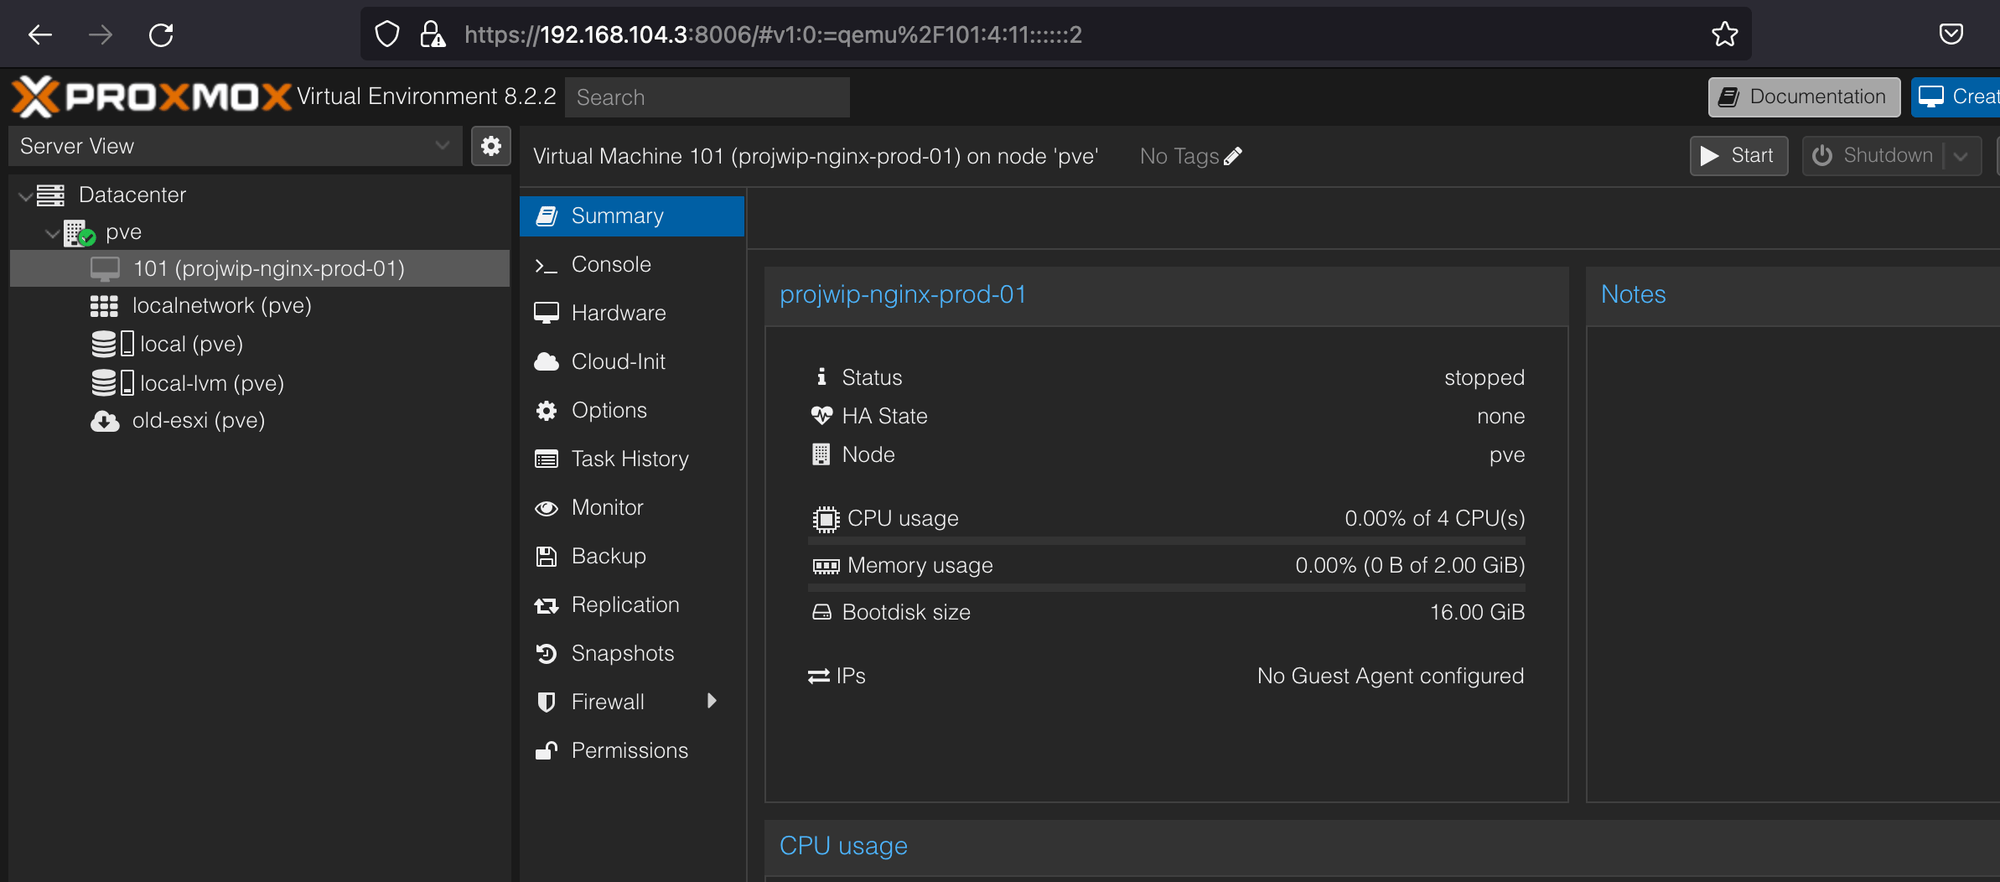Viewport: 2000px width, 882px height.
Task: Click the CPU usage chart heading
Action: coord(843,846)
